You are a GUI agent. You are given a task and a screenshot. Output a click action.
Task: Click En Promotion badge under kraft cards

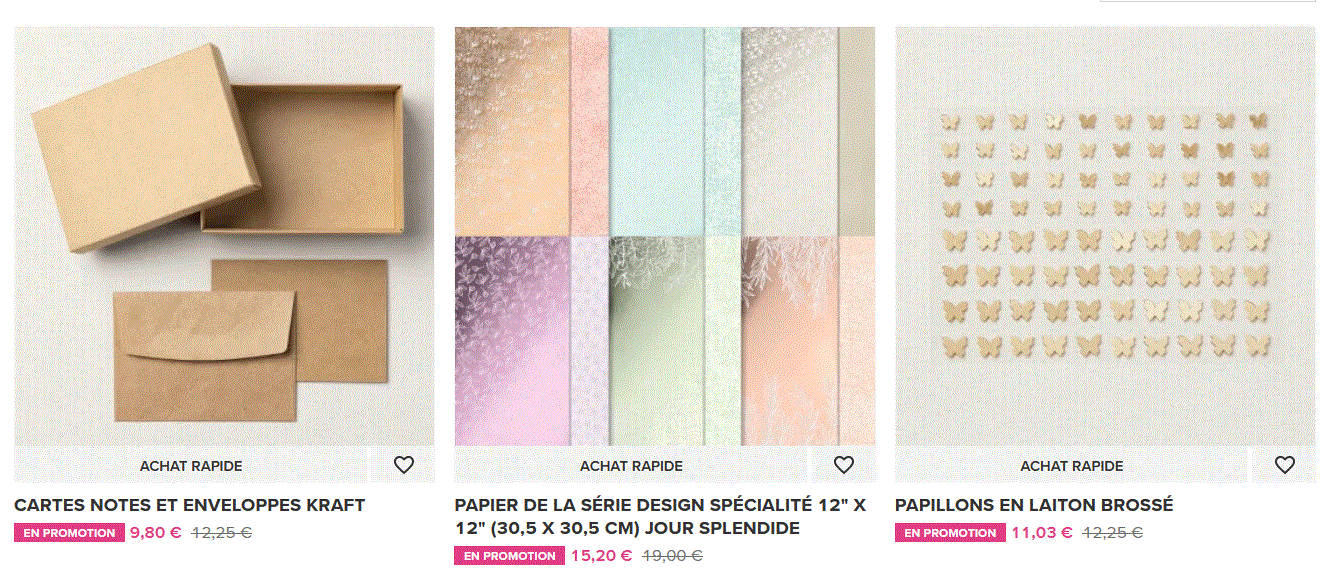point(69,533)
